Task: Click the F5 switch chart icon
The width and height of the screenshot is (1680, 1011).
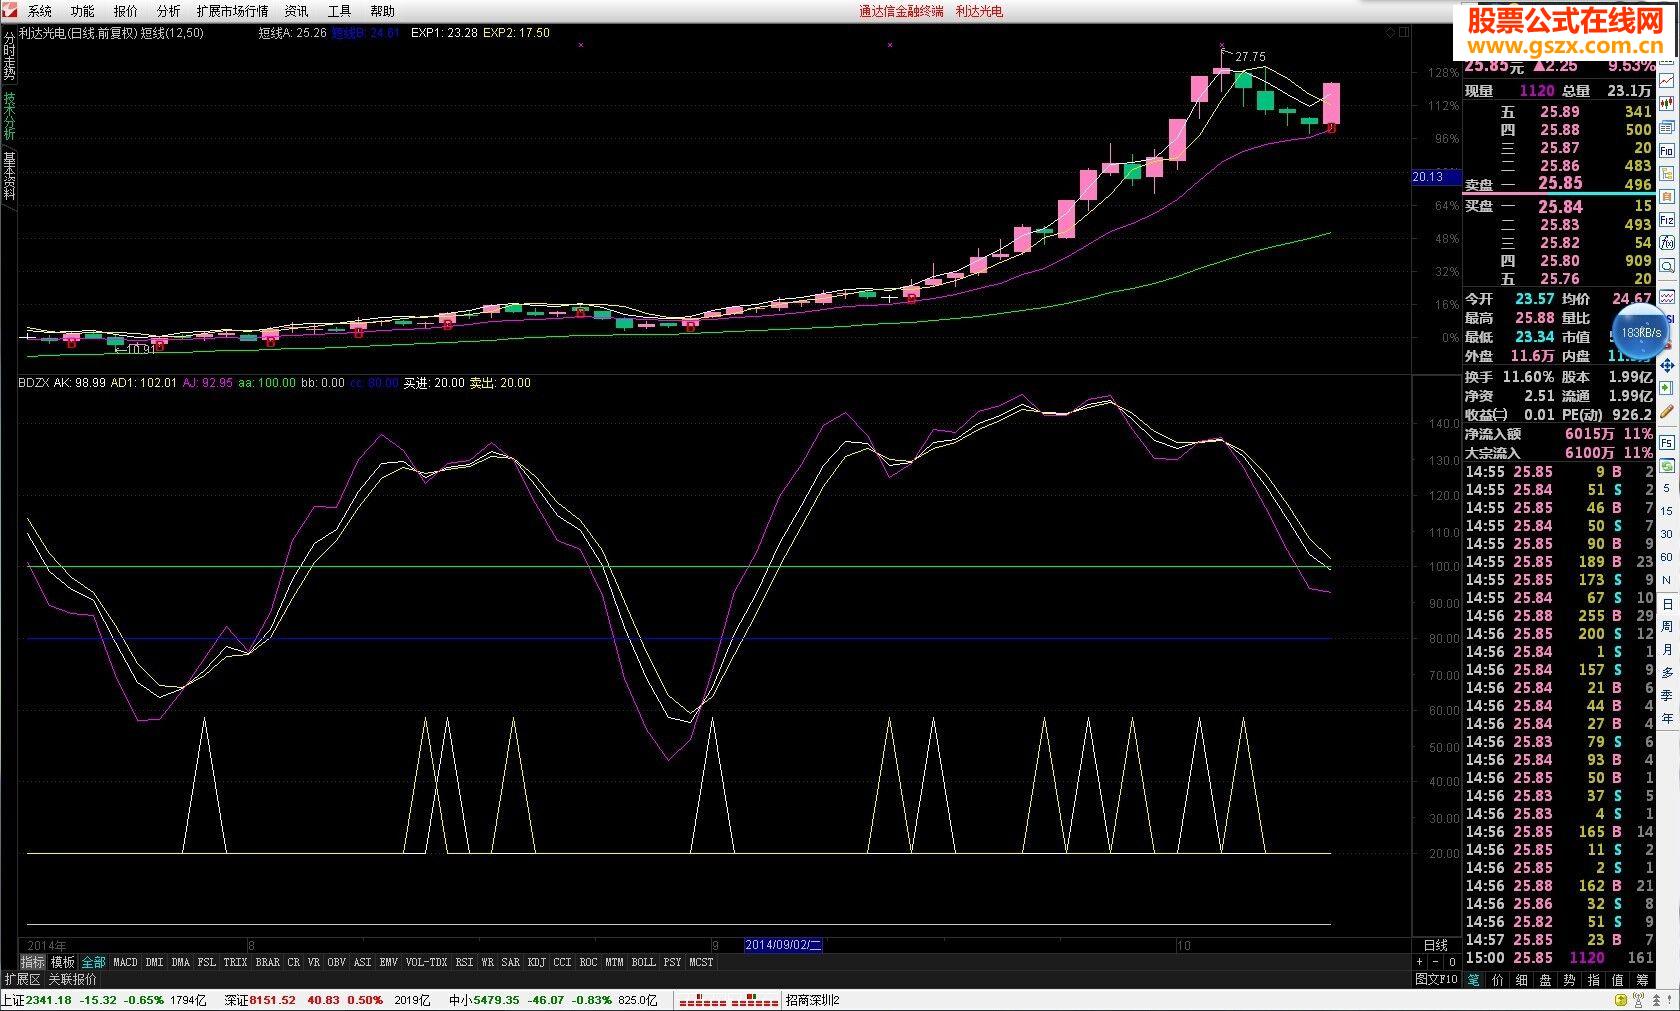Action: [x=1667, y=442]
